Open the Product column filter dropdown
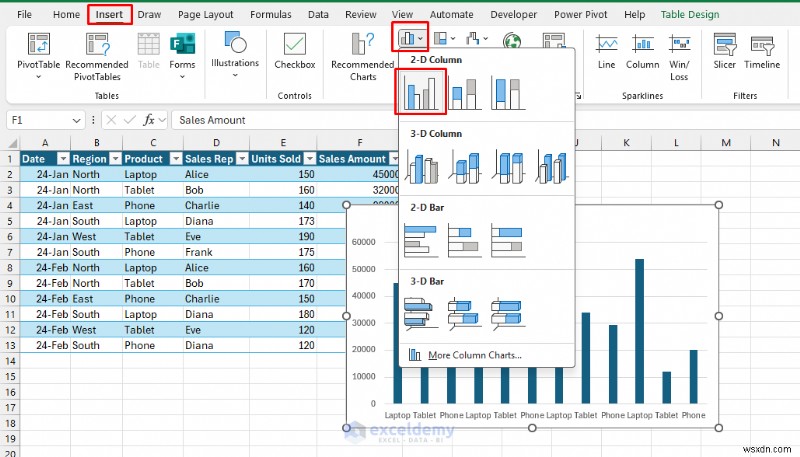This screenshot has width=800, height=457. point(176,159)
